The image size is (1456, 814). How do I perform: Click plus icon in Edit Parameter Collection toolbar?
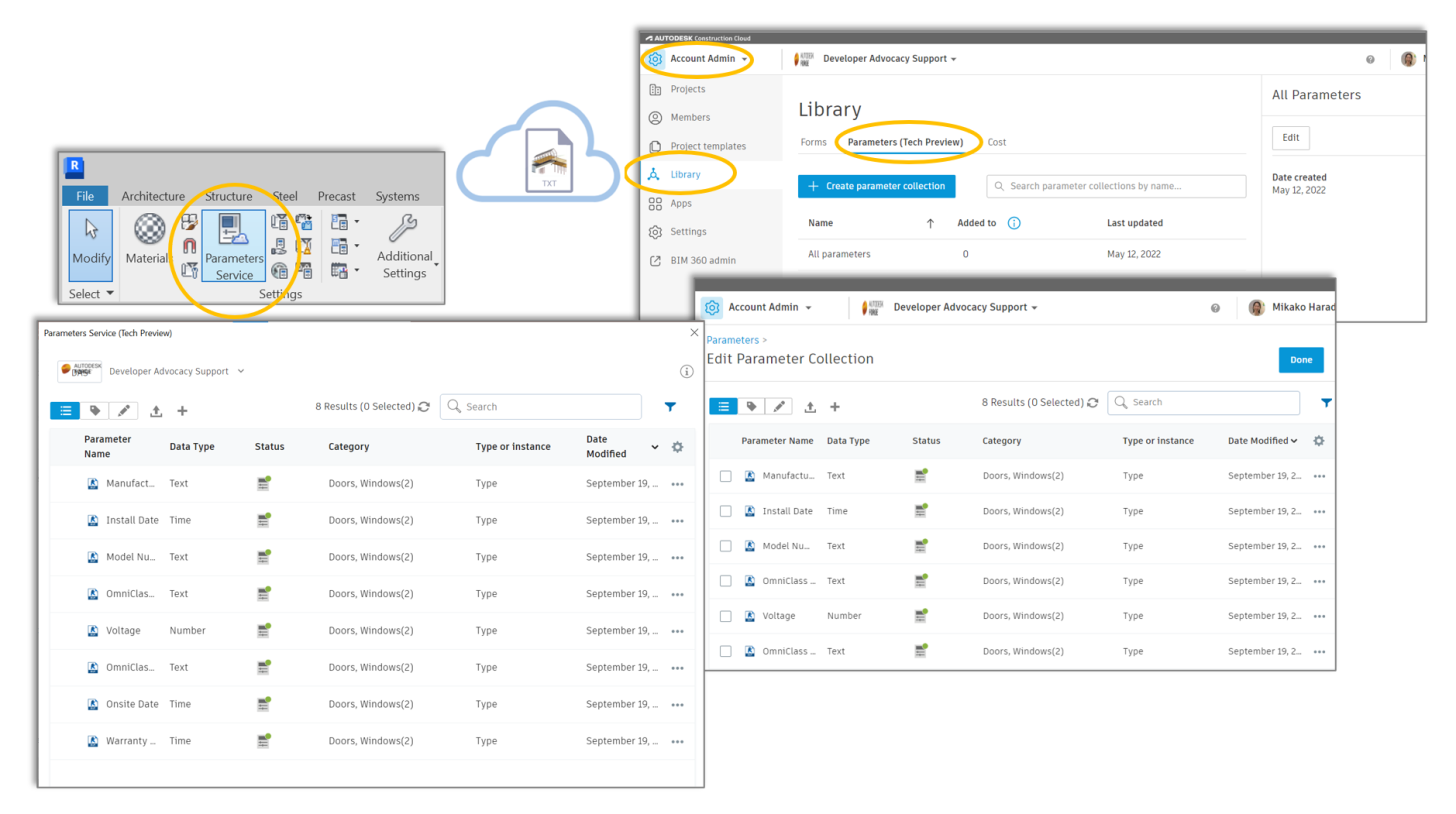tap(835, 406)
